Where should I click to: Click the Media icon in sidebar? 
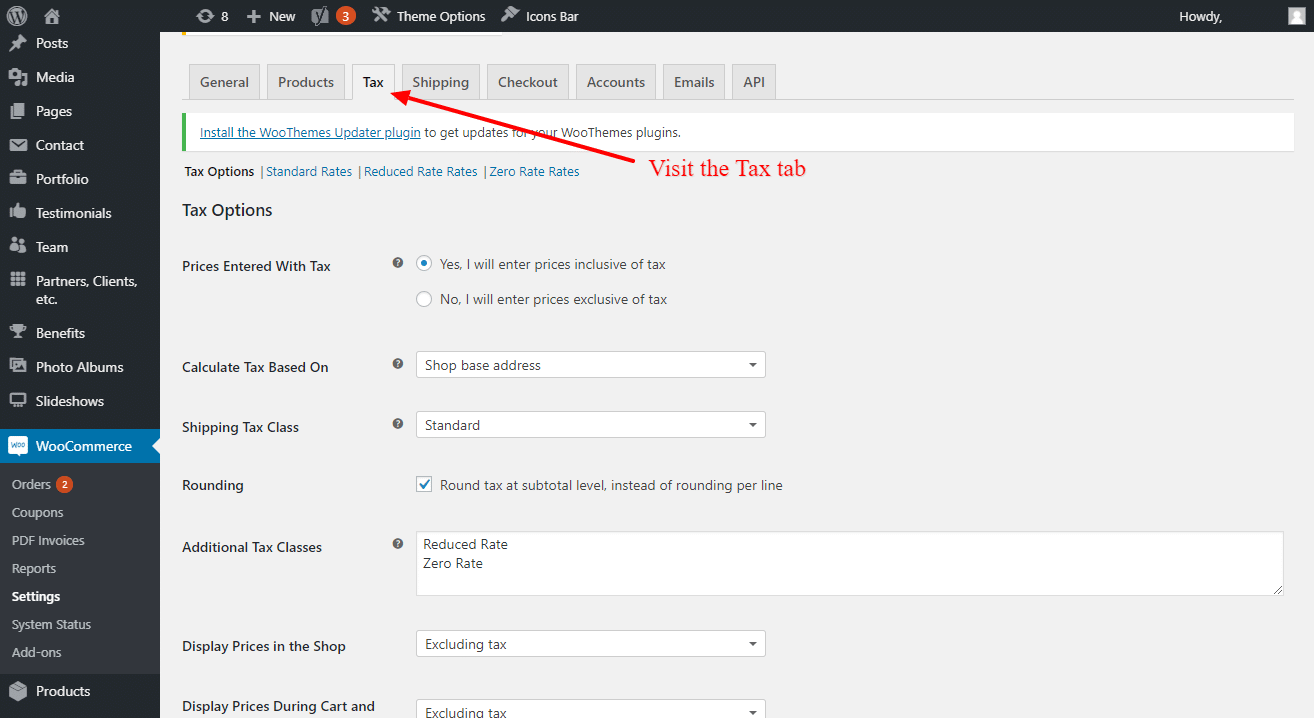18,77
